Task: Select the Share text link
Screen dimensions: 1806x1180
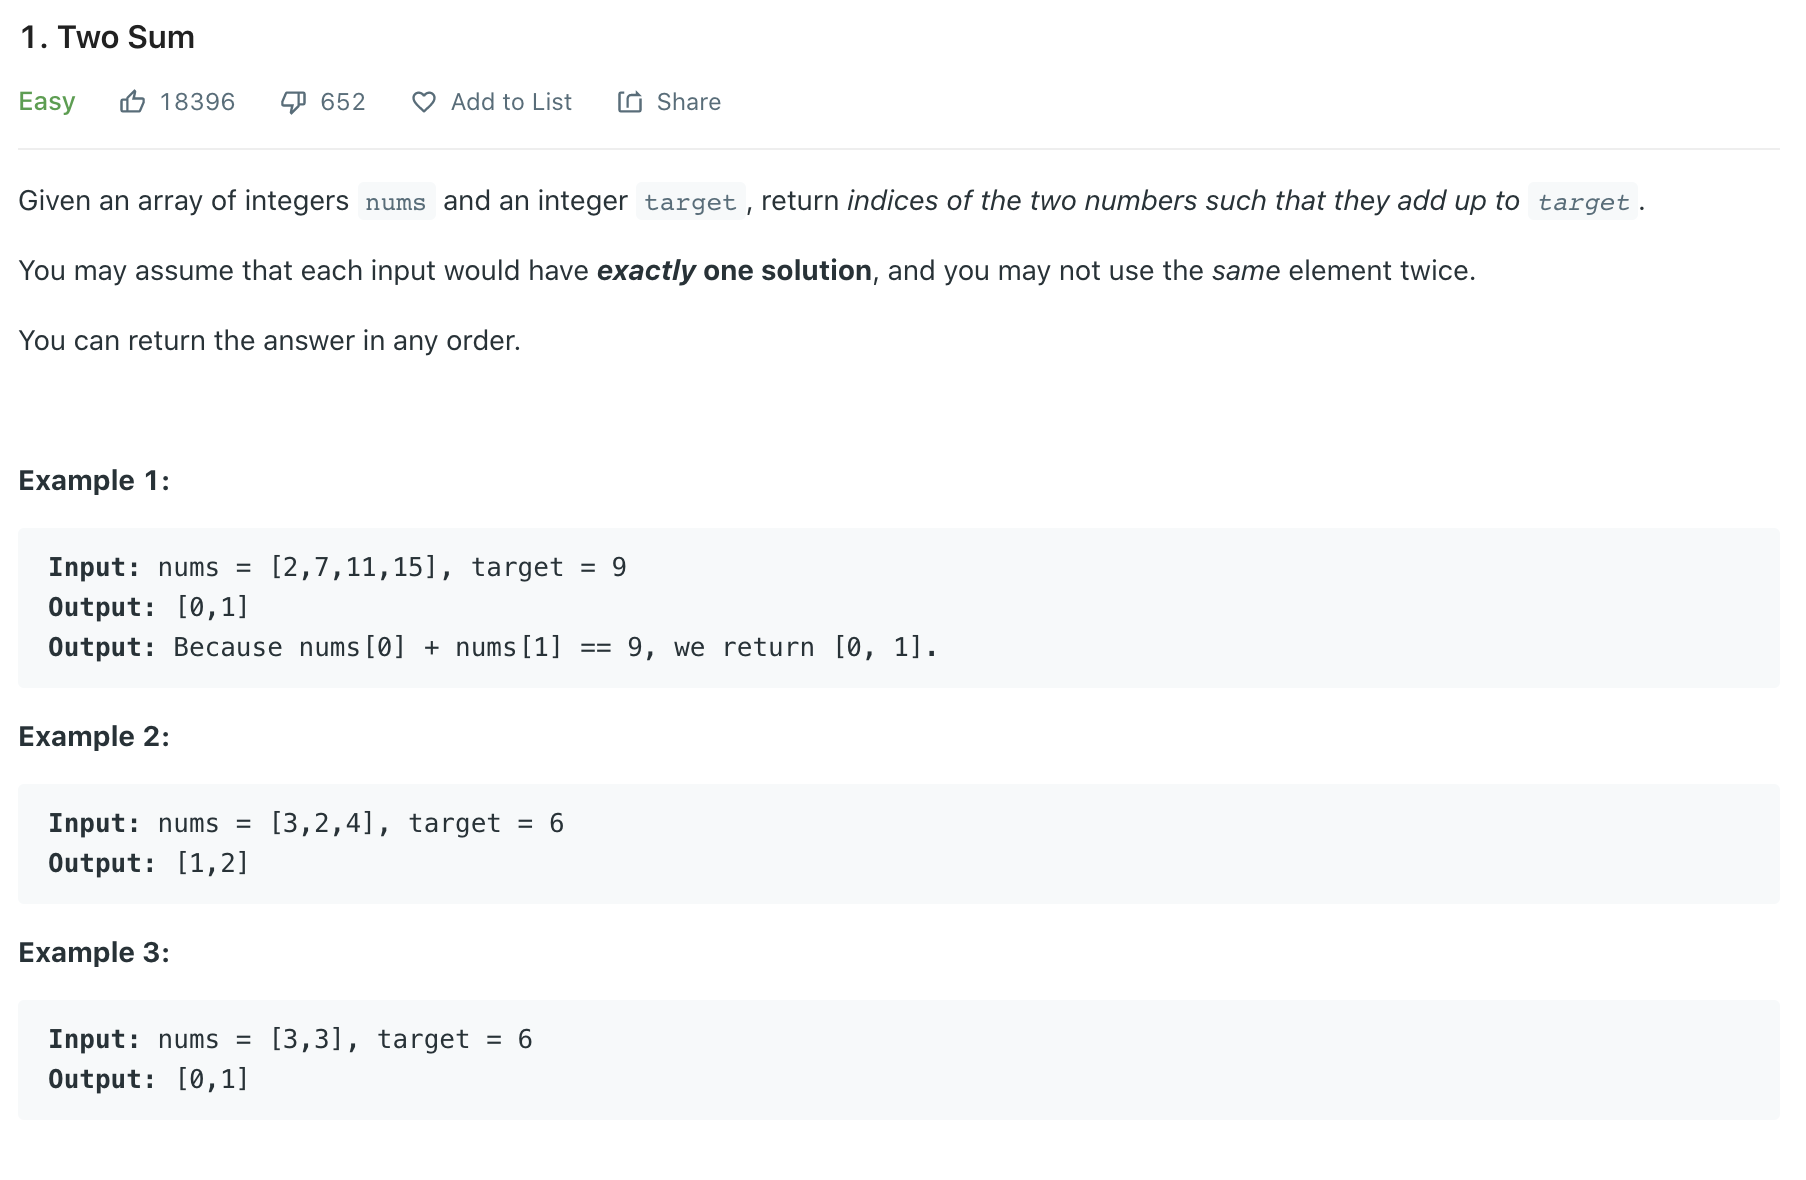Action: click(x=689, y=102)
